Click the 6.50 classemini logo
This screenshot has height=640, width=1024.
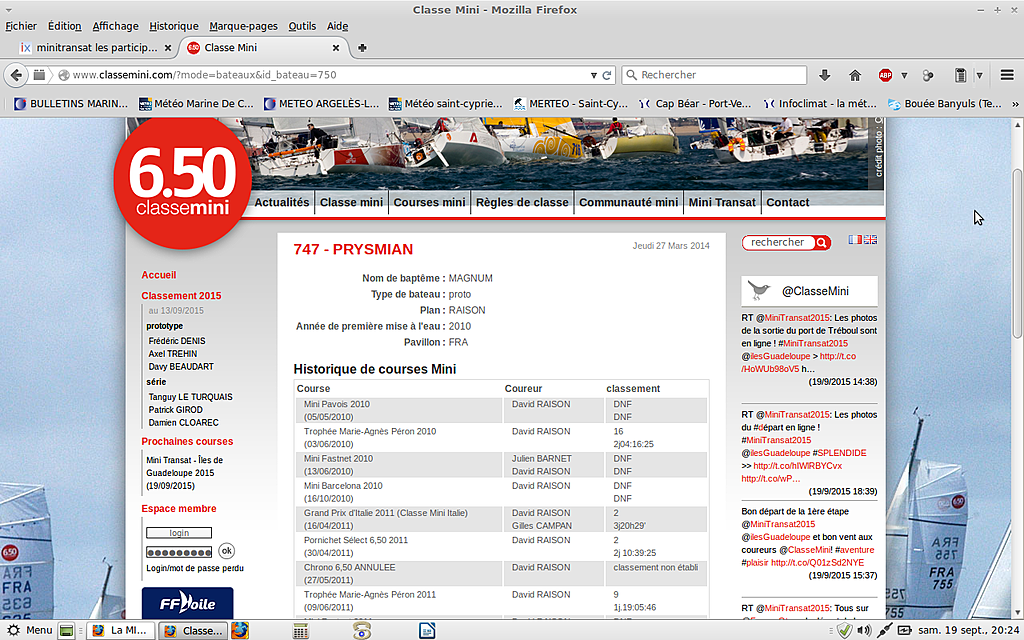pos(182,181)
